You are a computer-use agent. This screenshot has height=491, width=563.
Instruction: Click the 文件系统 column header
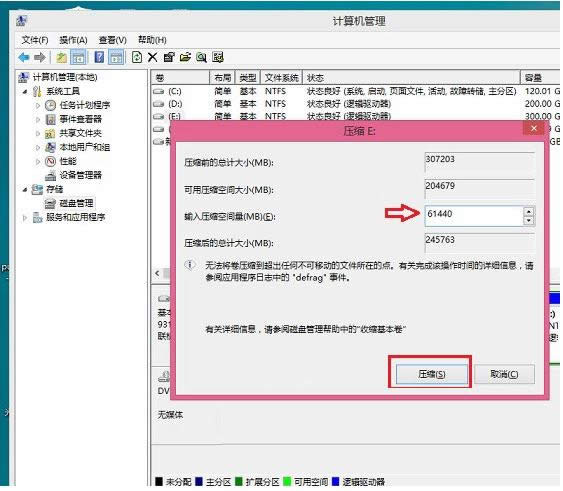coord(282,78)
